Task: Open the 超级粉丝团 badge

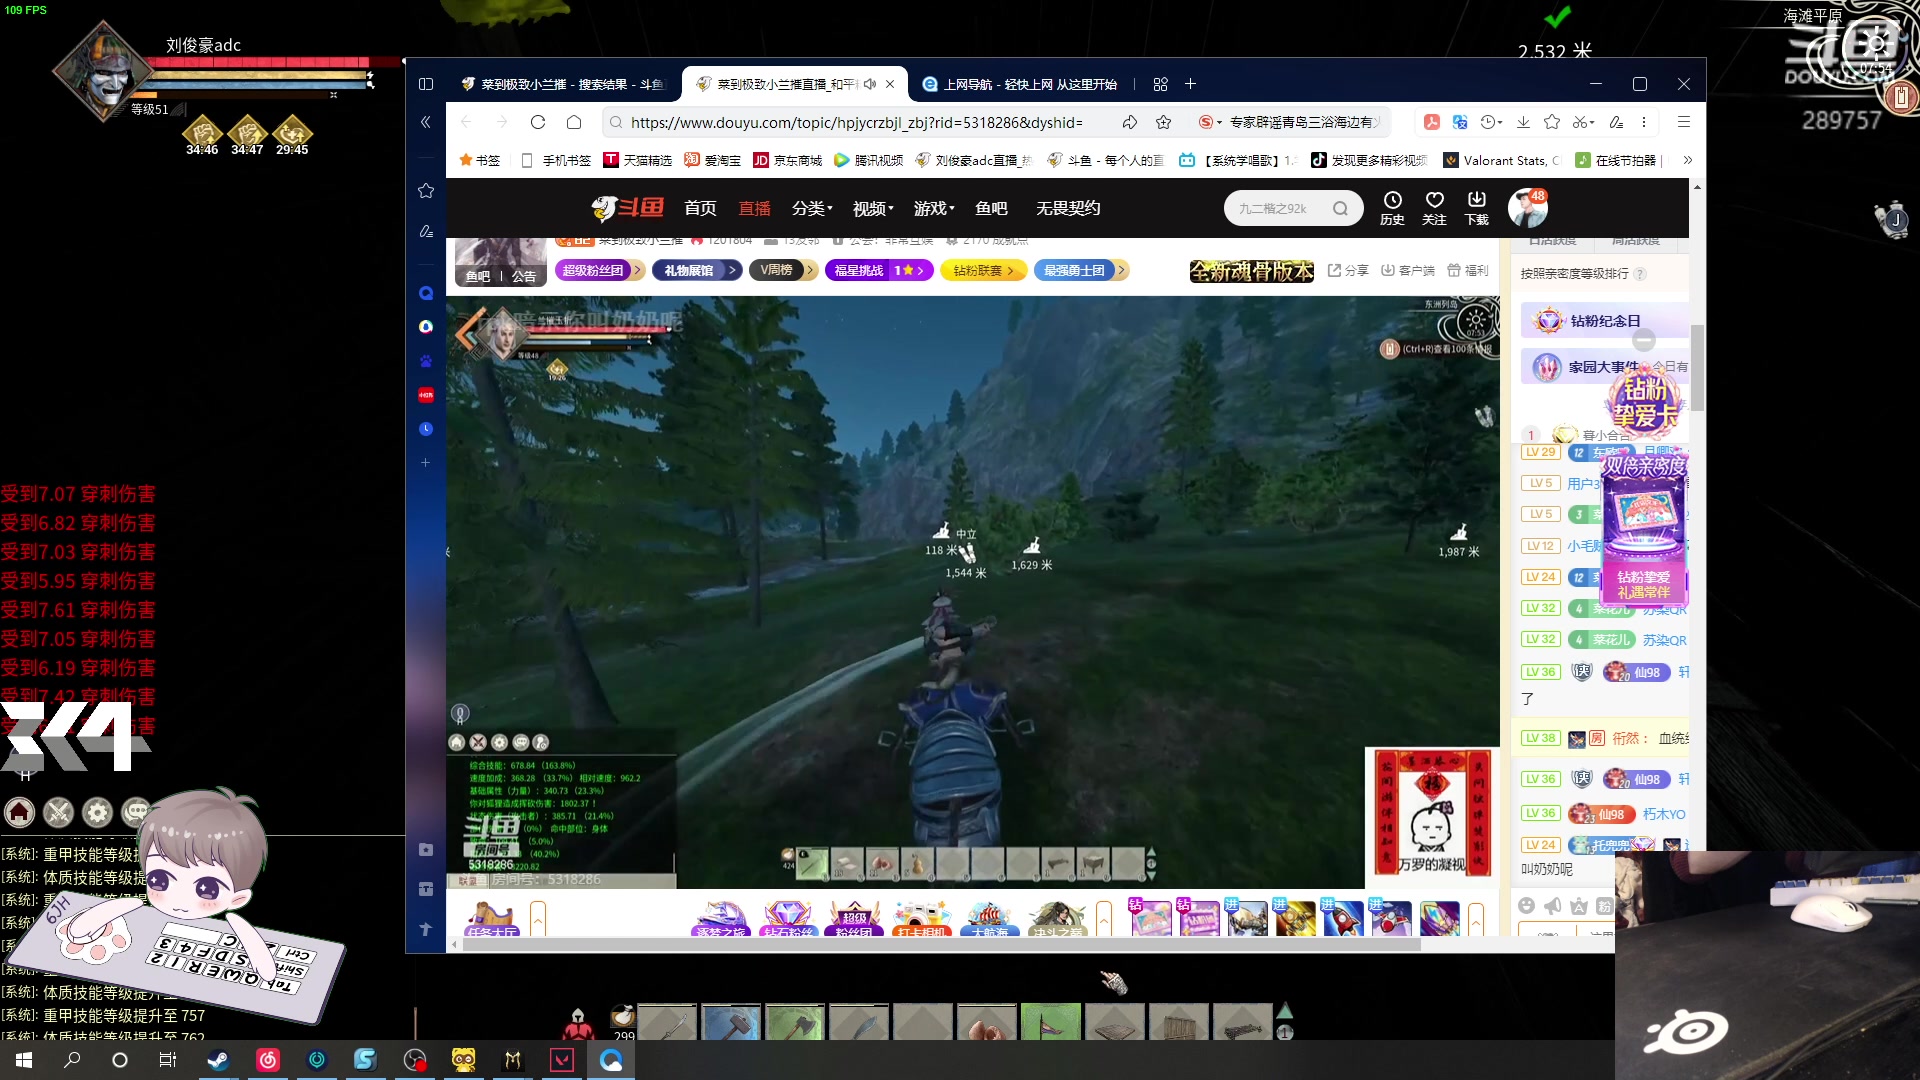Action: (599, 270)
